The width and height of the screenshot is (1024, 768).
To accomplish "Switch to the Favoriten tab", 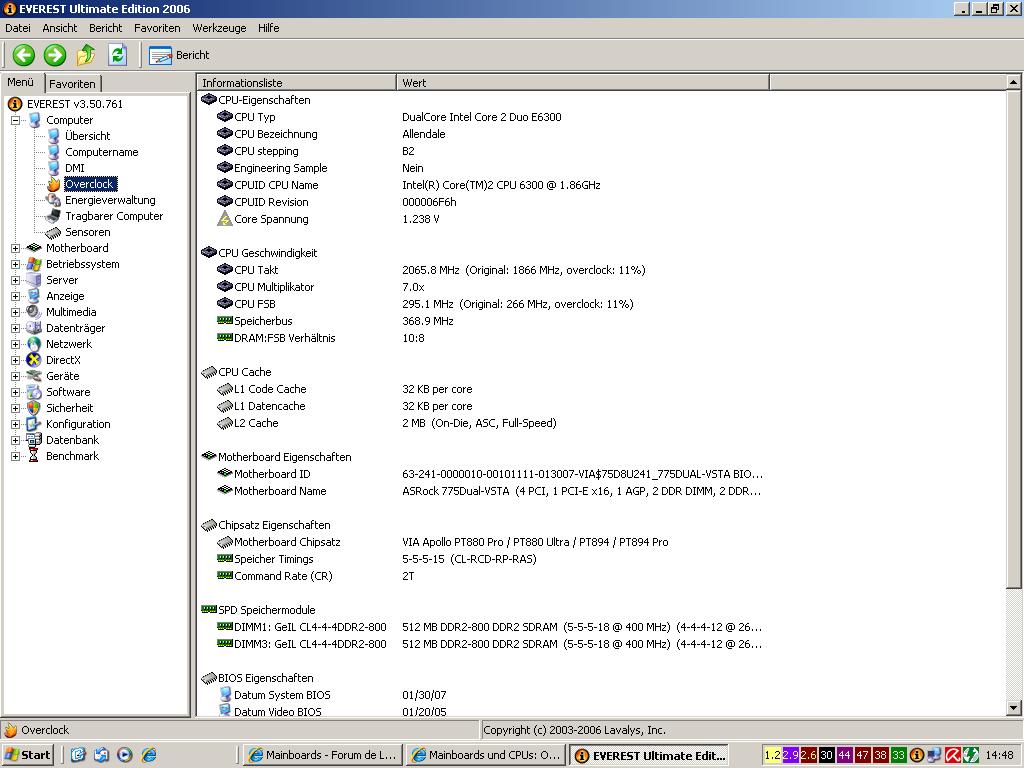I will click(x=72, y=84).
